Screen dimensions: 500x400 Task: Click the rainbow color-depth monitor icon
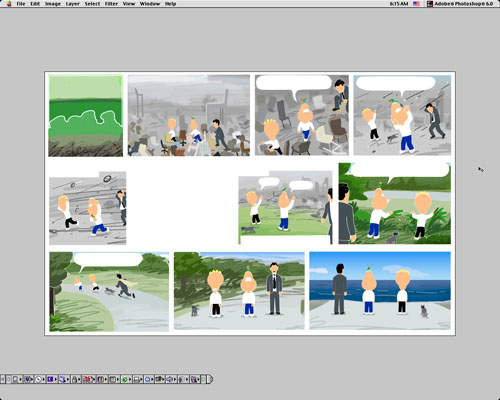pyautogui.click(x=100, y=379)
